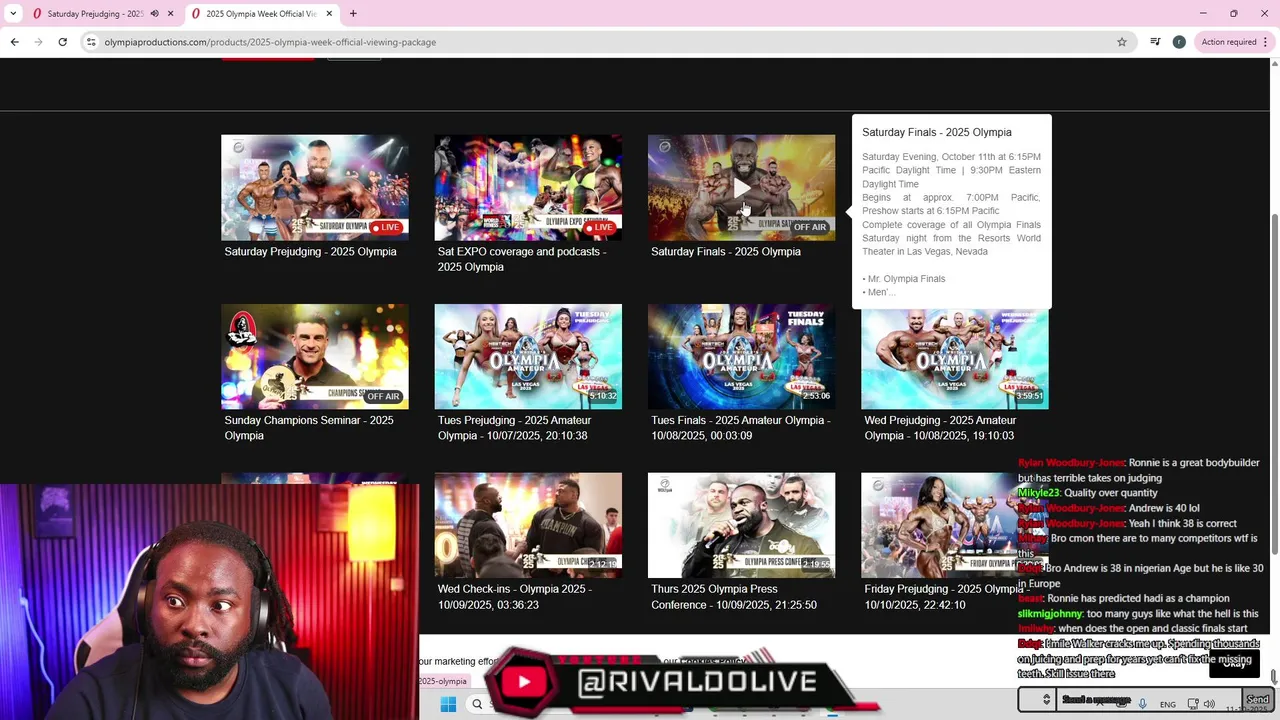Close the 2025 Olympia Week Official tab

(x=329, y=14)
